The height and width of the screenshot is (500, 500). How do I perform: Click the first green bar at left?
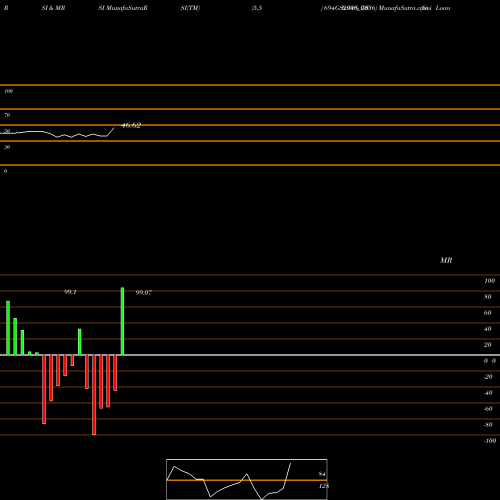coord(8,328)
